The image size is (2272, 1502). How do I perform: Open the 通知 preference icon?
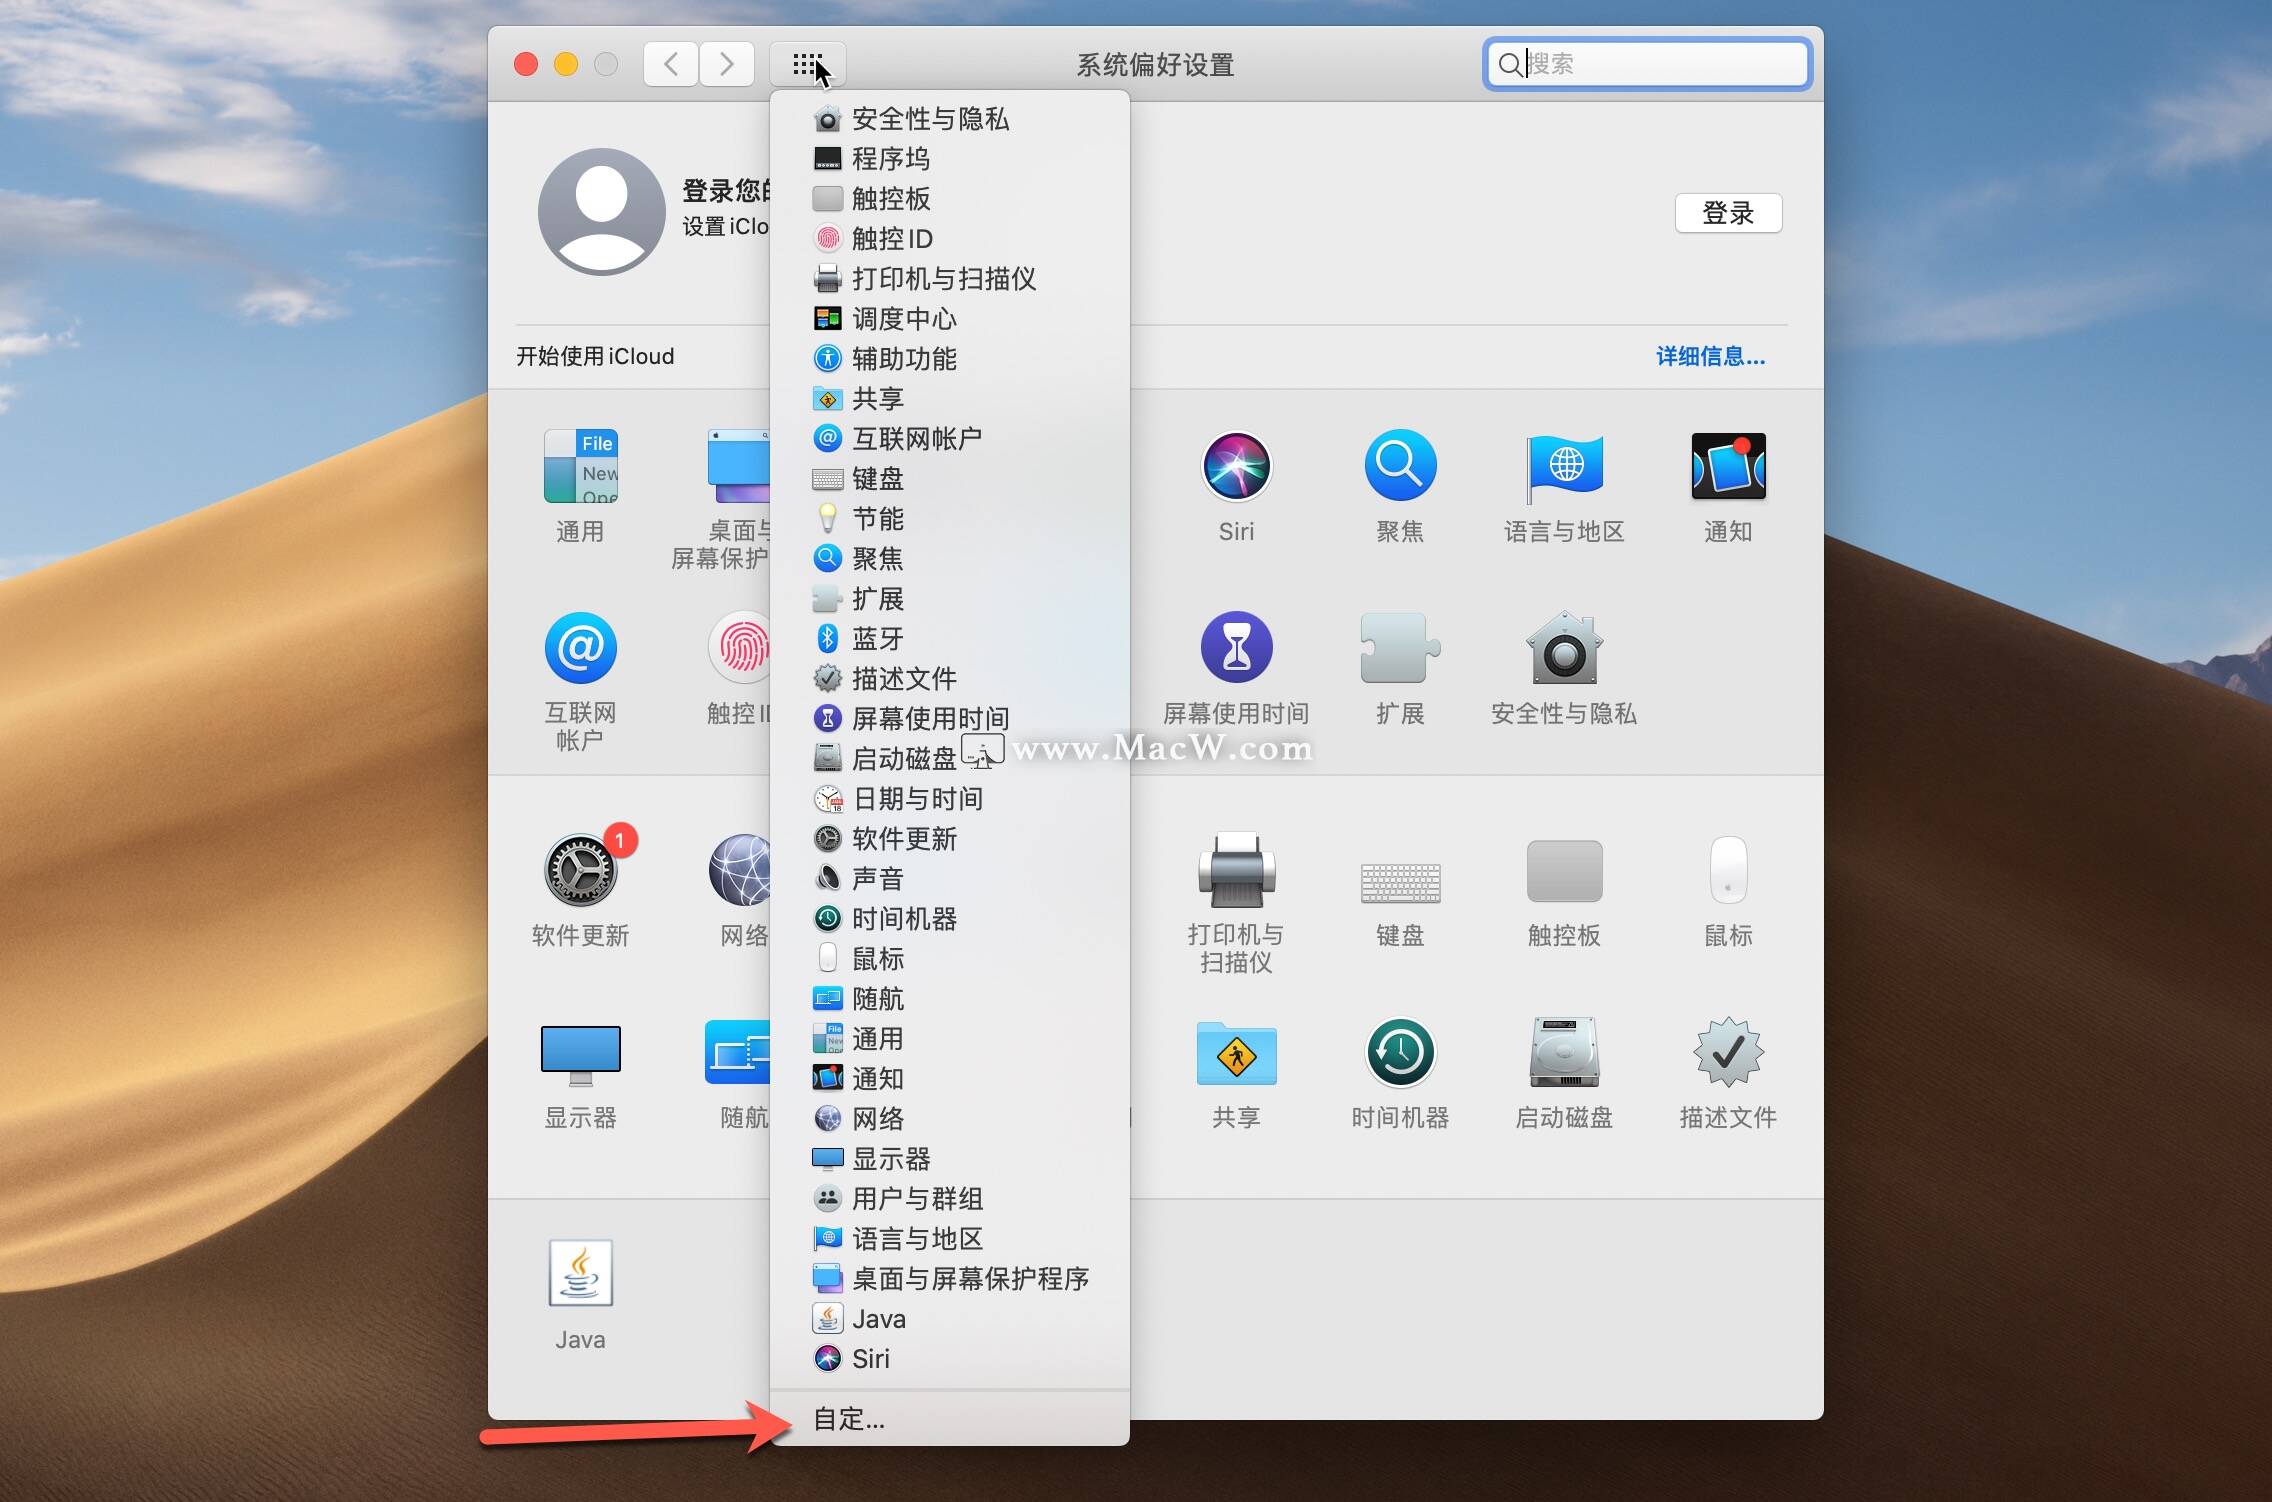(x=1726, y=466)
